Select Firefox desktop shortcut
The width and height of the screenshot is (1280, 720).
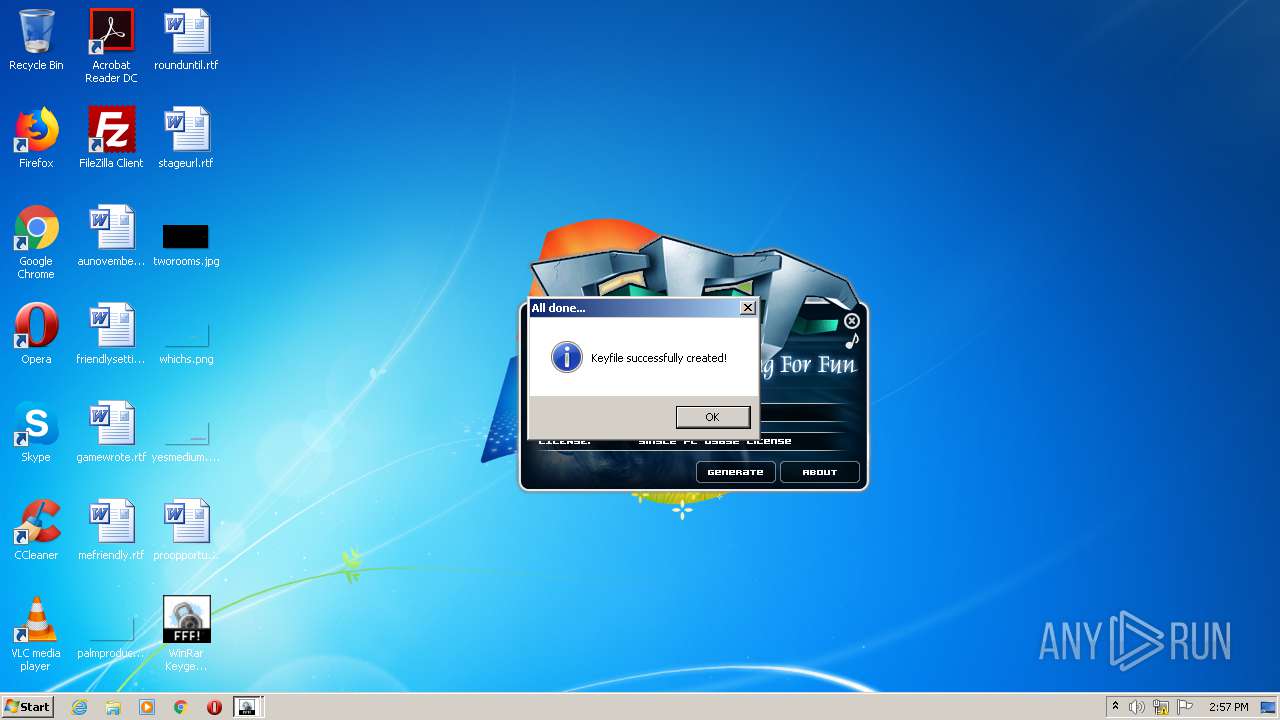36,138
